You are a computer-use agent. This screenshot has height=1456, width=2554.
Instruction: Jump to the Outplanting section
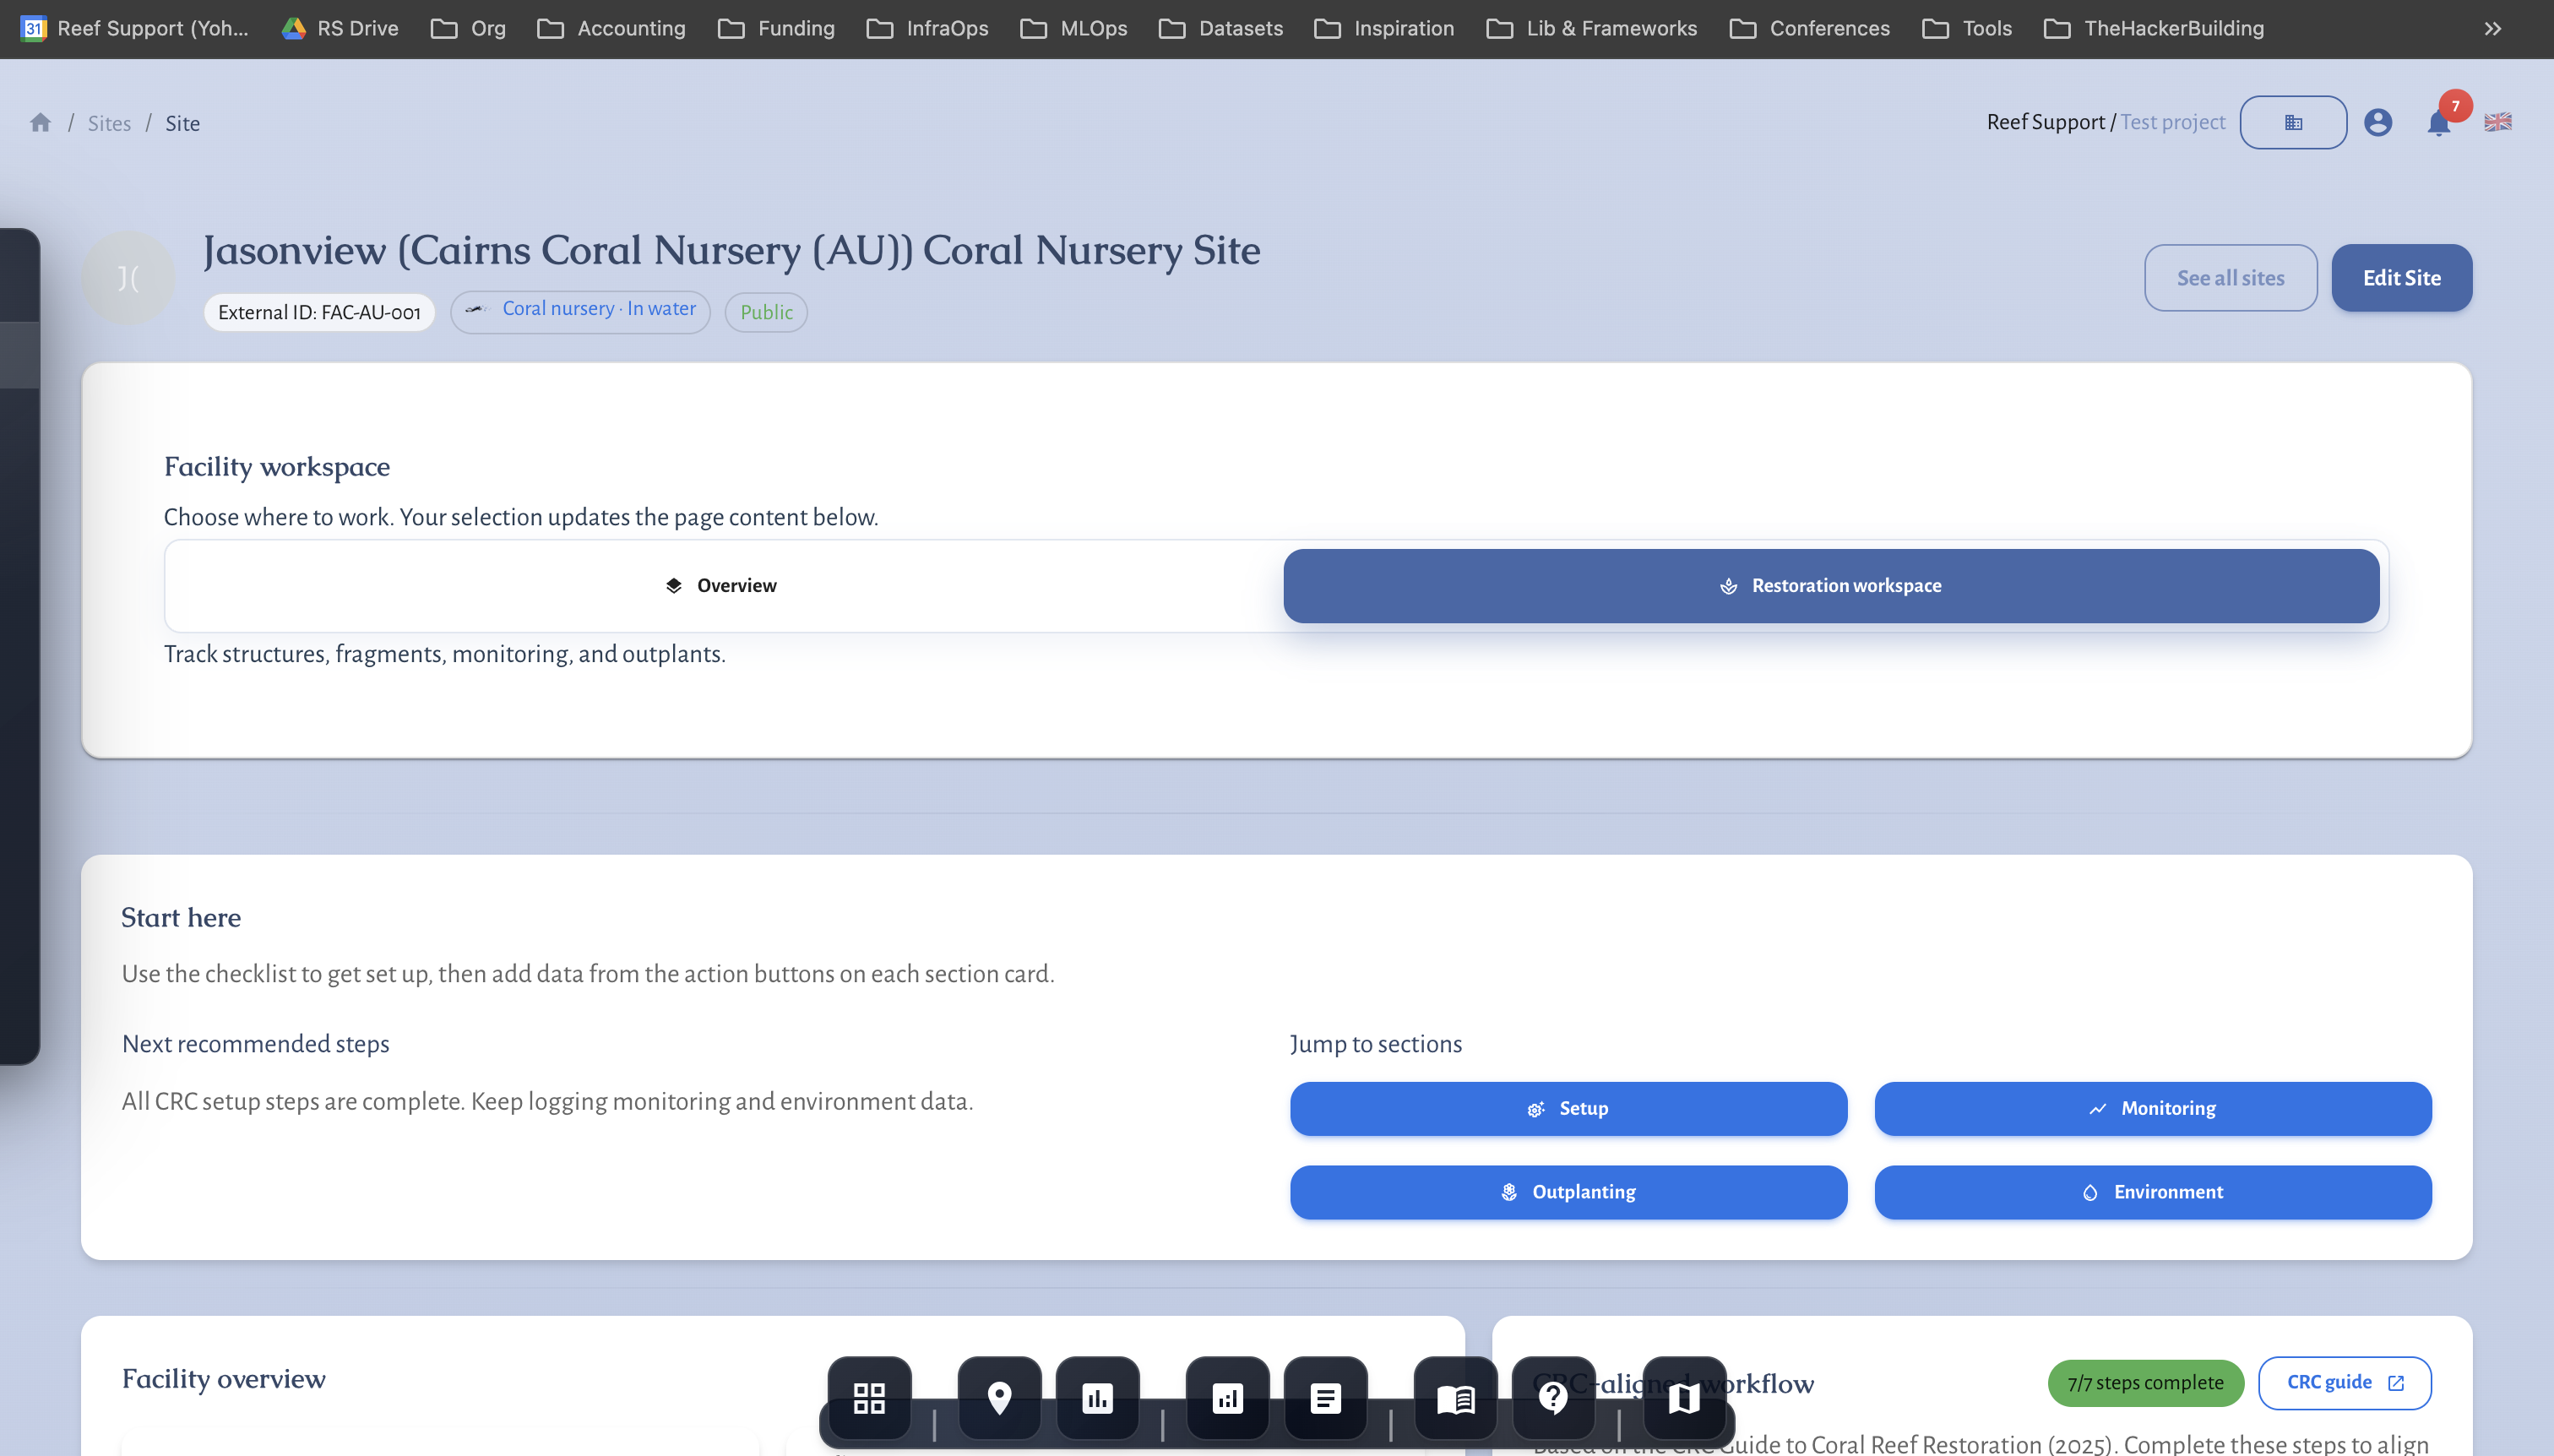1568,1192
